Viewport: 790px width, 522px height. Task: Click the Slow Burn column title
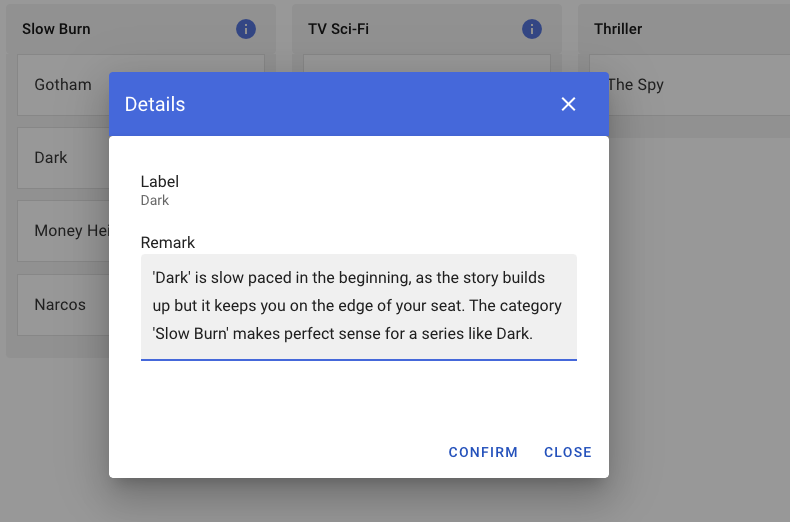[x=56, y=29]
